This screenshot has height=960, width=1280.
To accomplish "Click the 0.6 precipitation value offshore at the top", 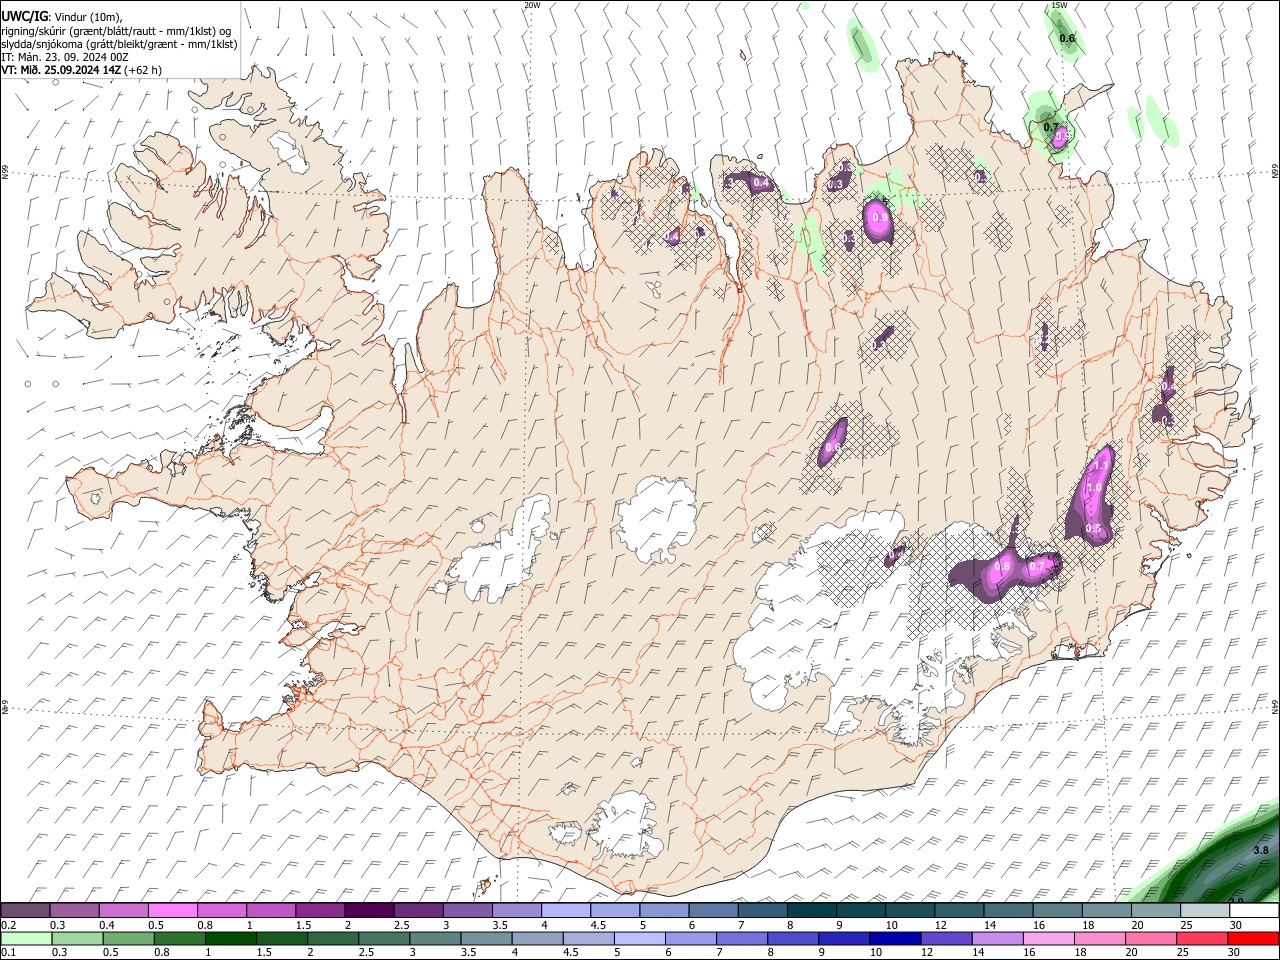I will [1067, 39].
